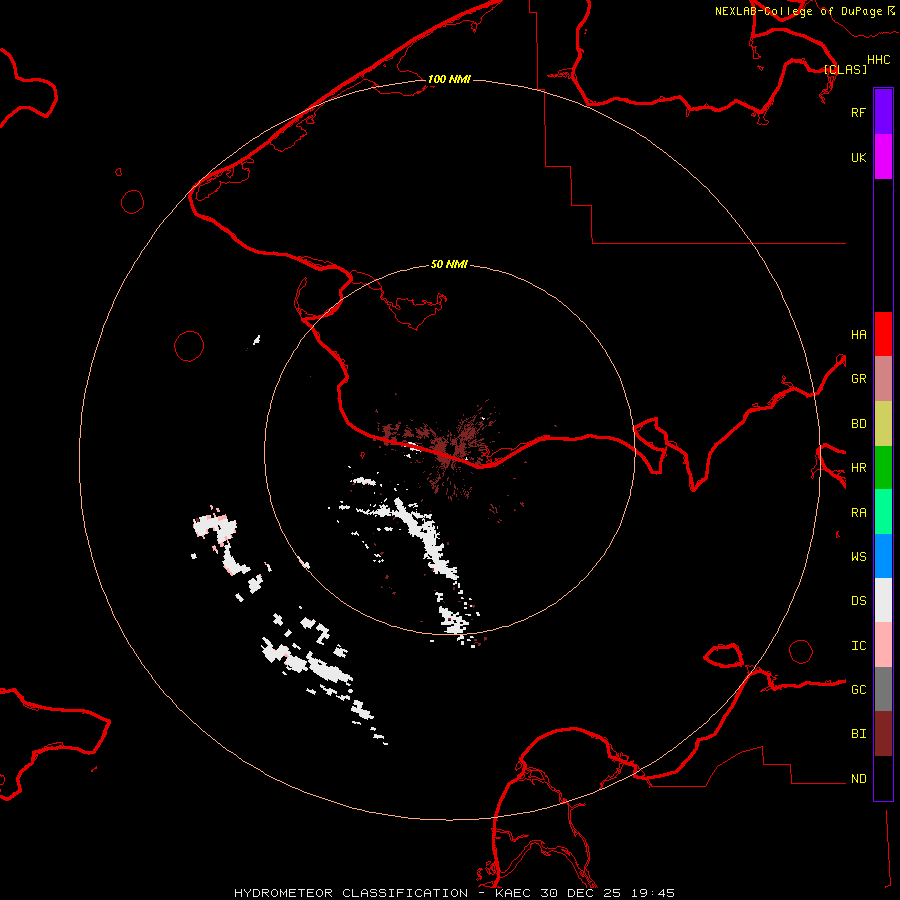
Task: Click the UK legend label
Action: (858, 157)
